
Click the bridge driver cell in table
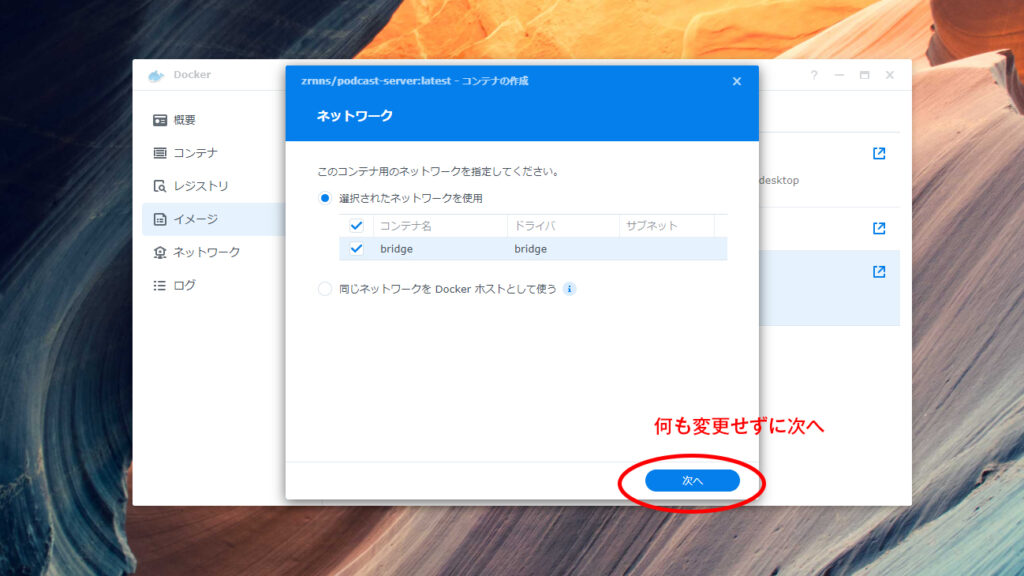pos(530,249)
